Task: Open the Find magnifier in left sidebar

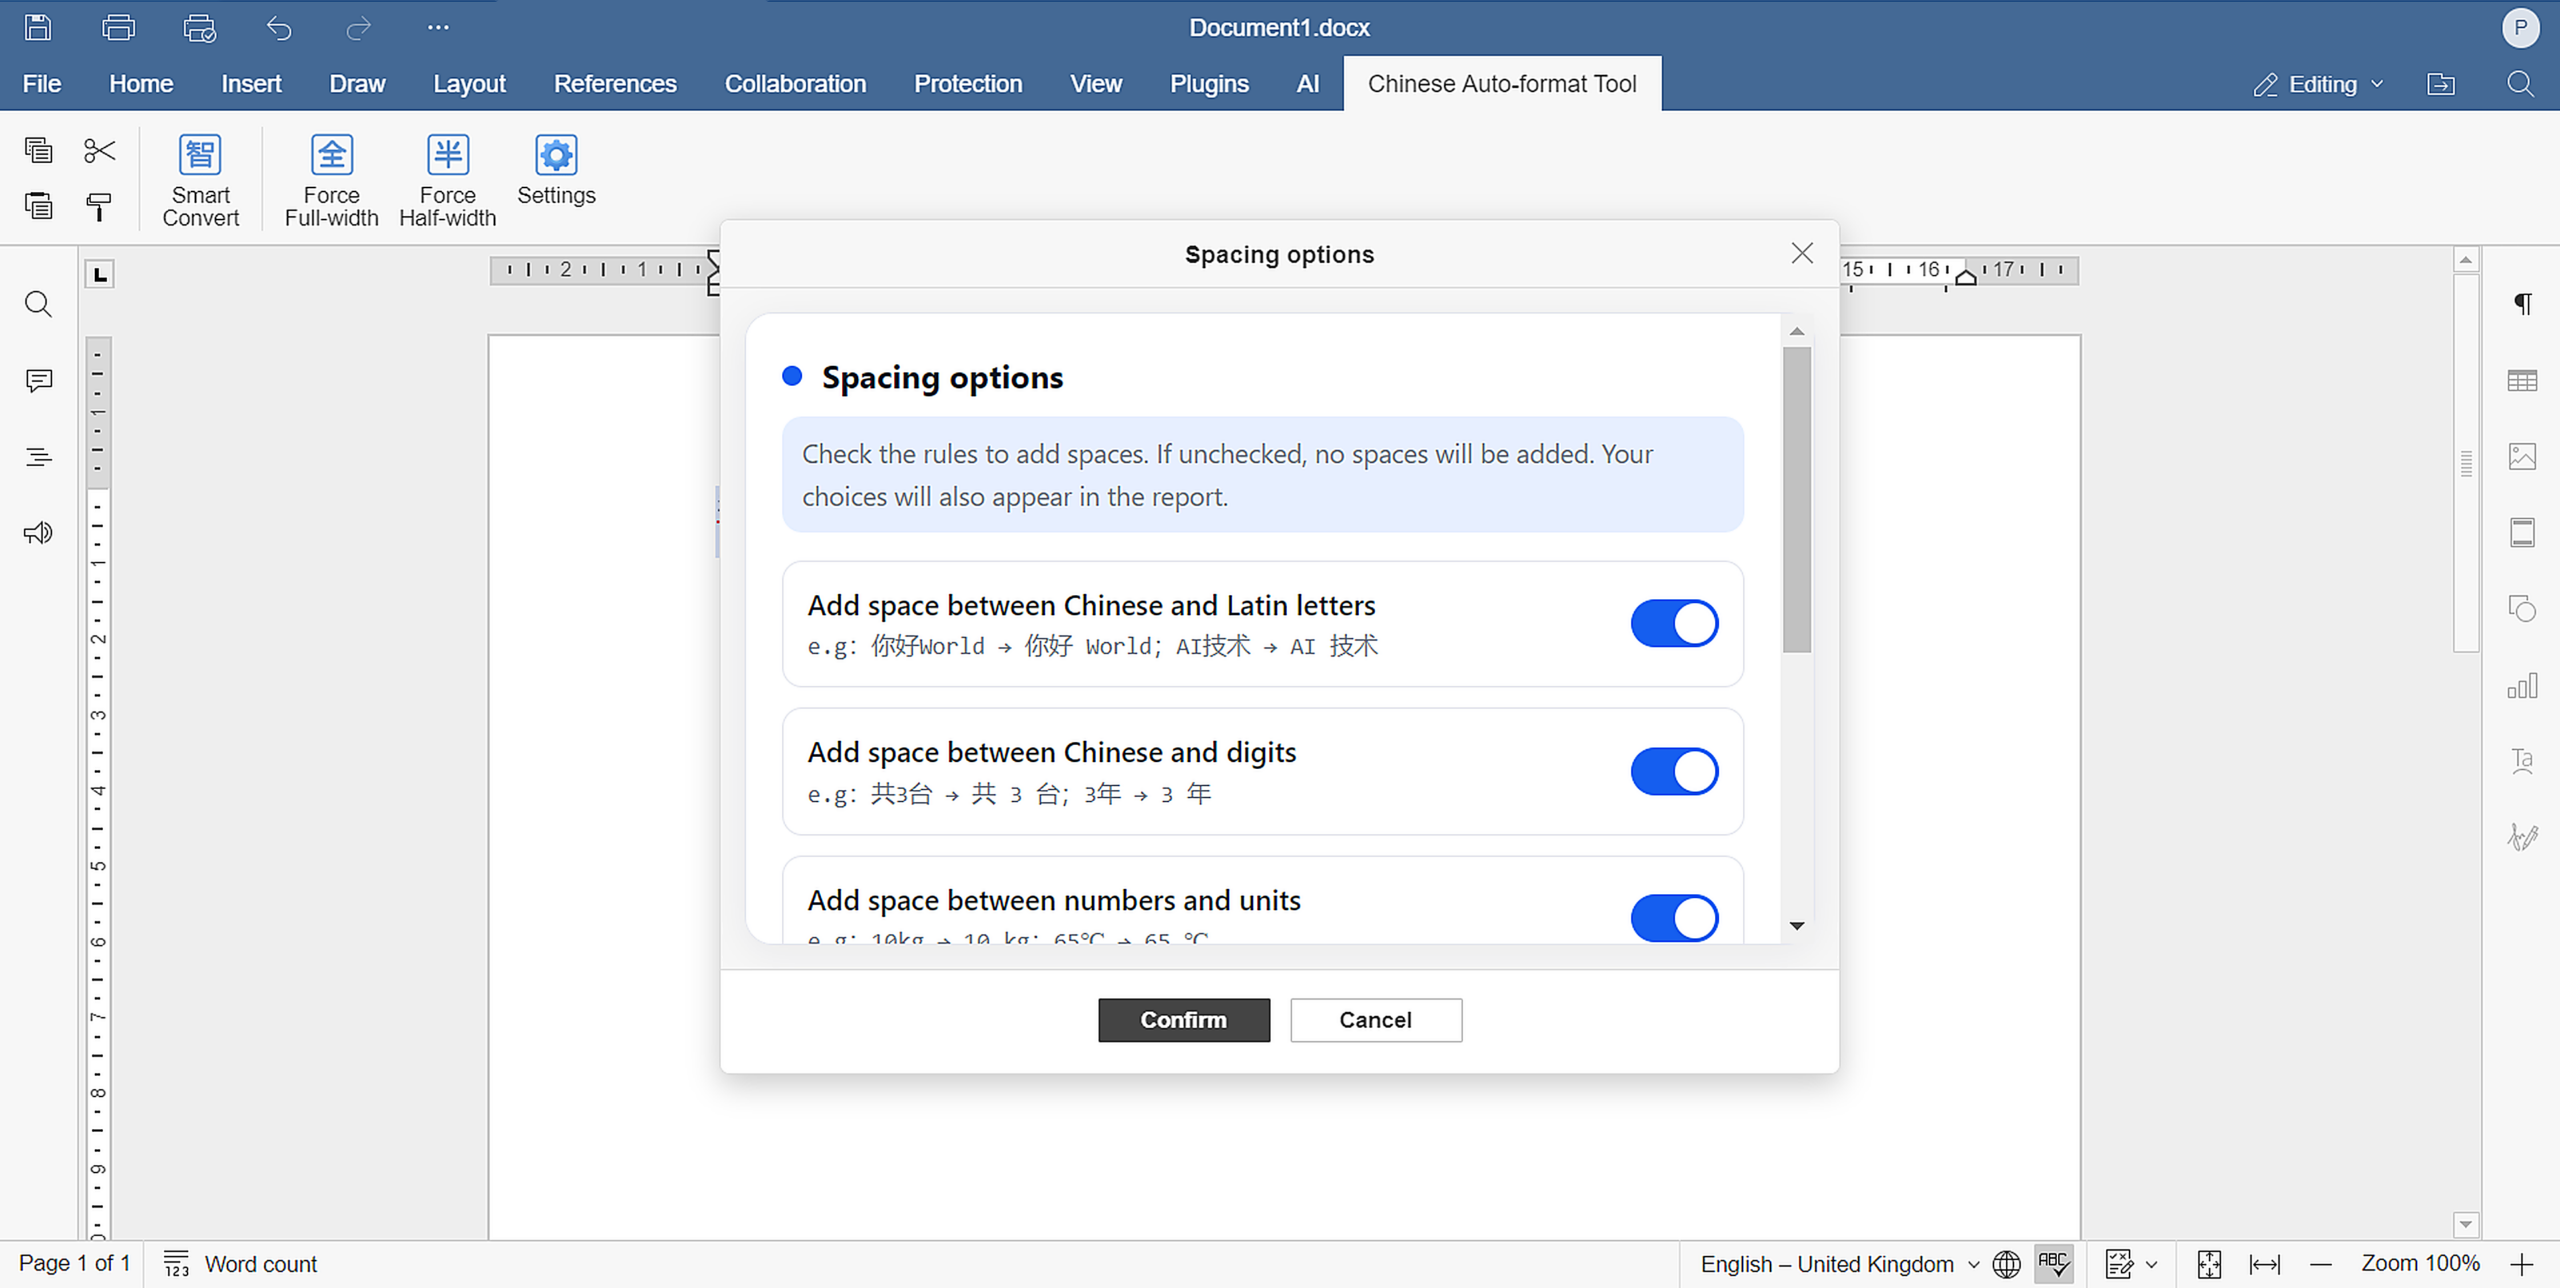Action: [38, 304]
